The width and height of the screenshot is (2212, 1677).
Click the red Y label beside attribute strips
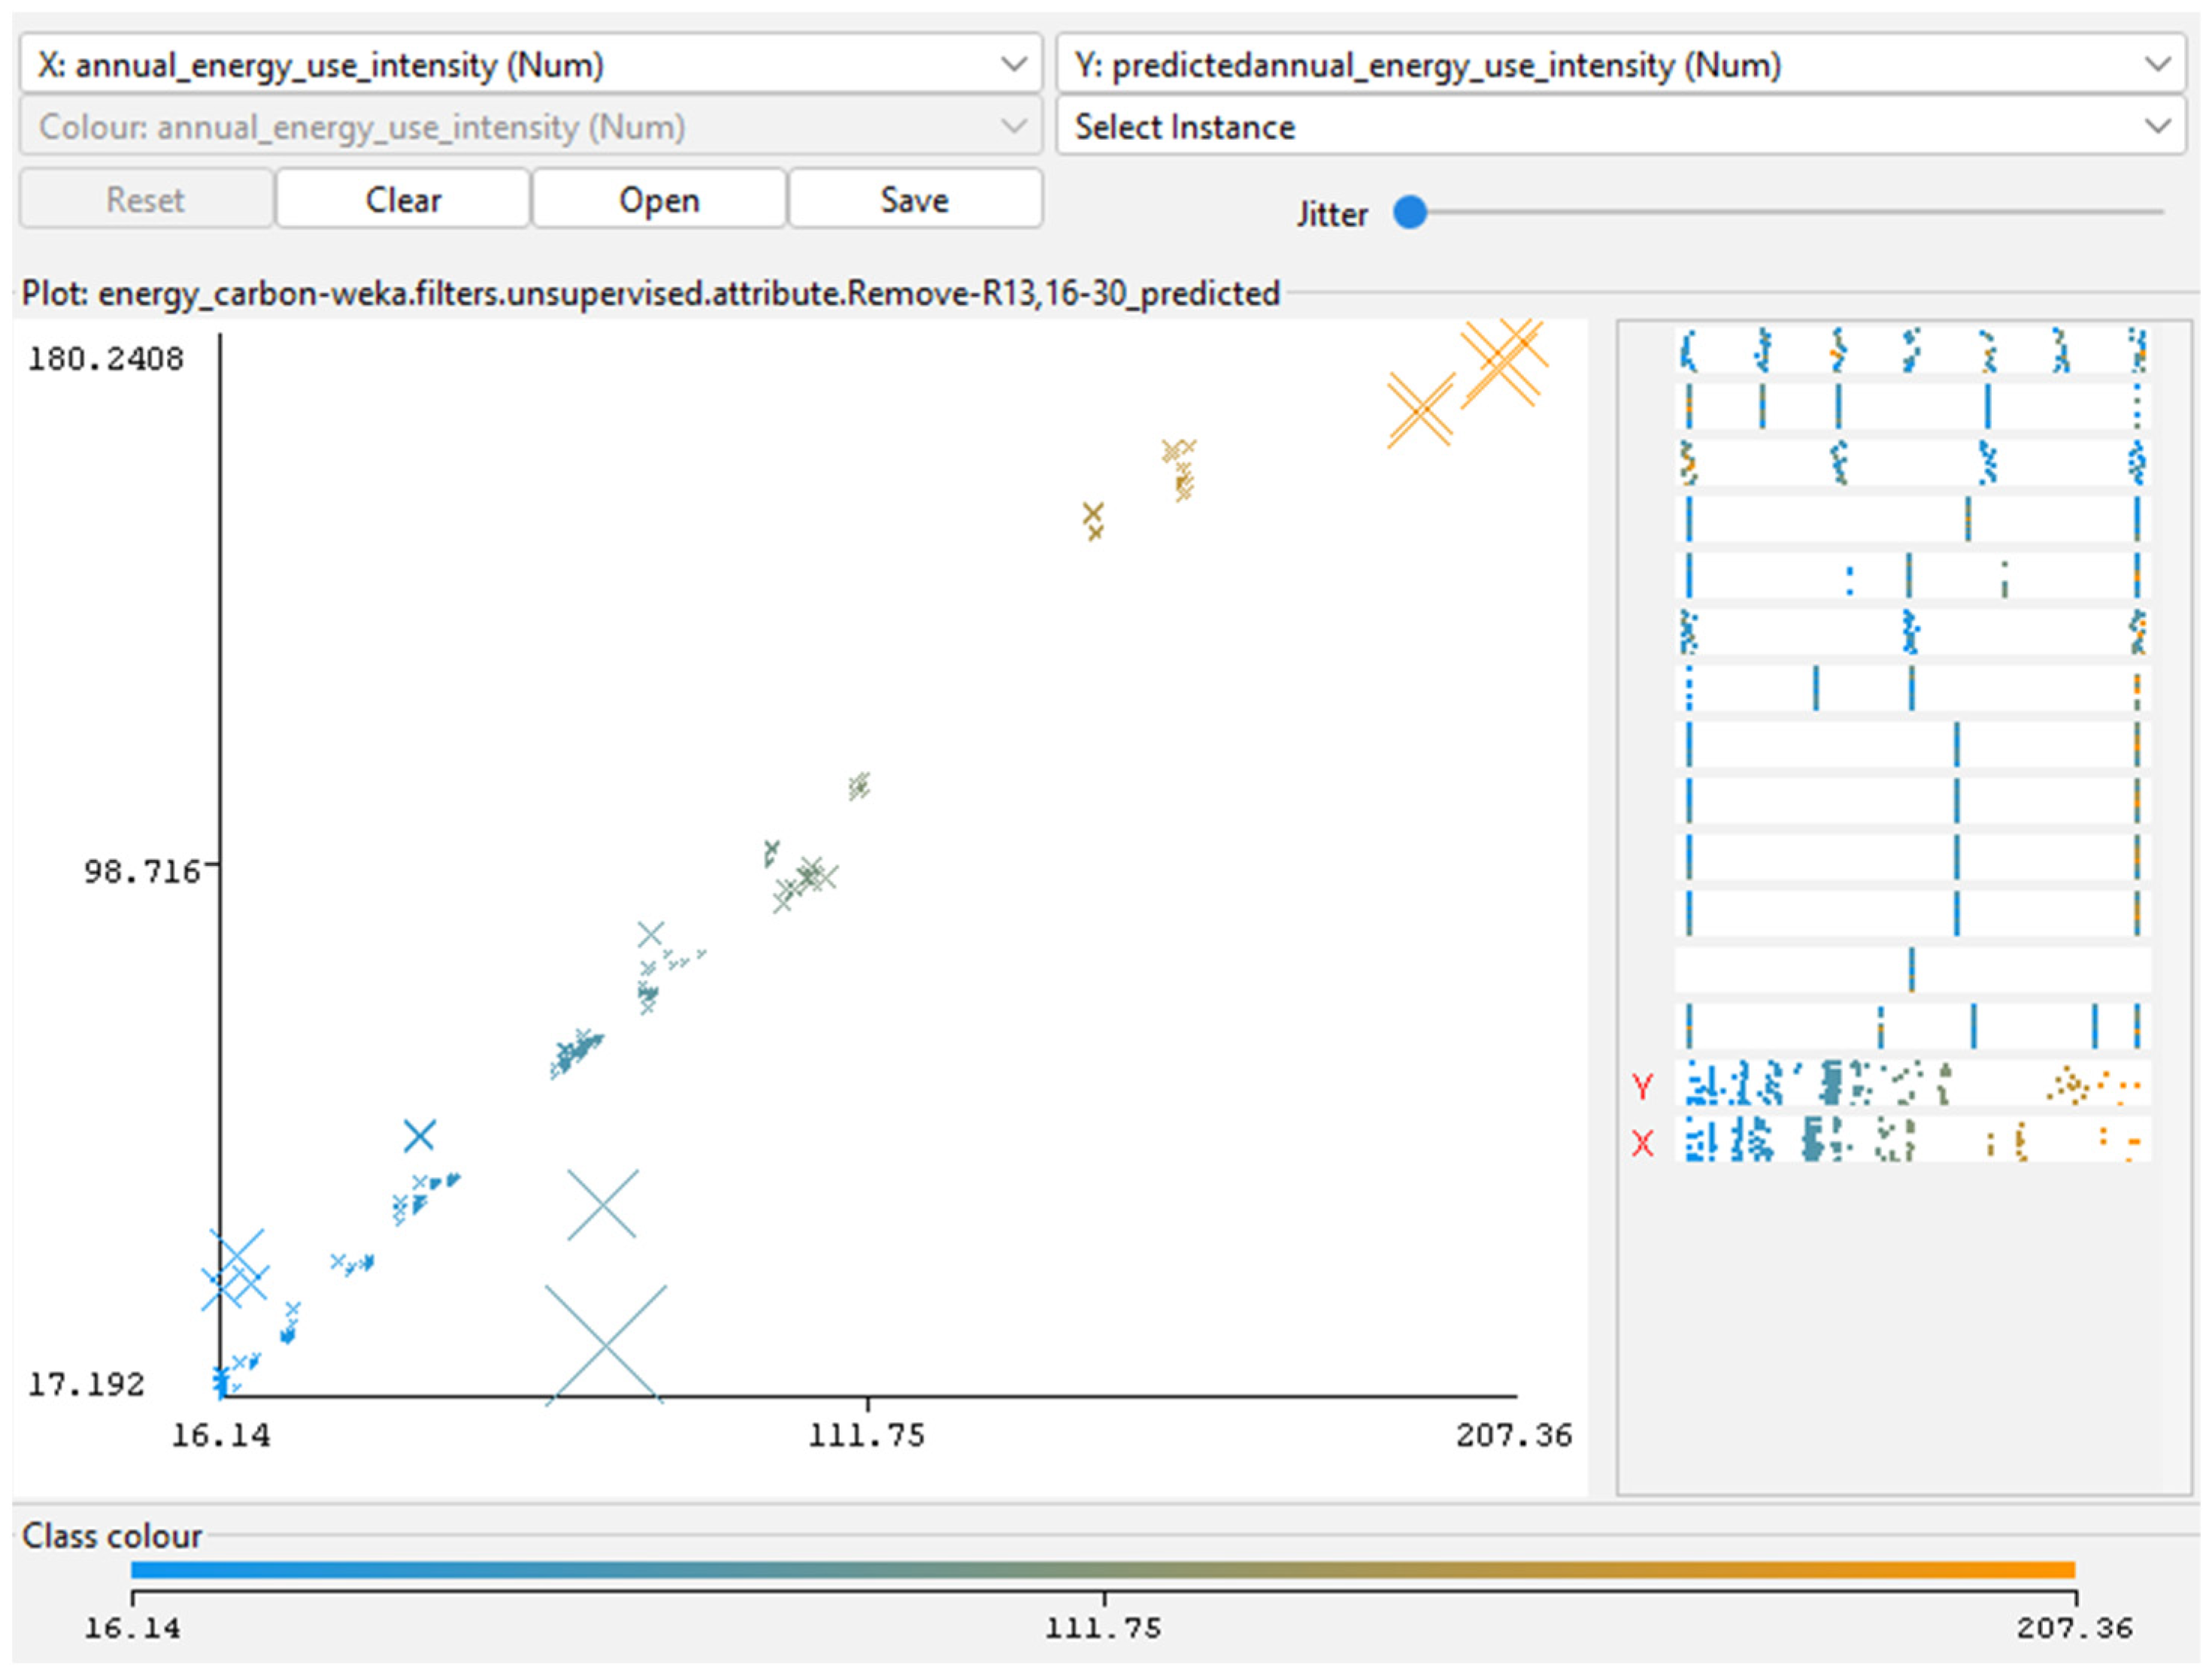click(x=1642, y=1086)
